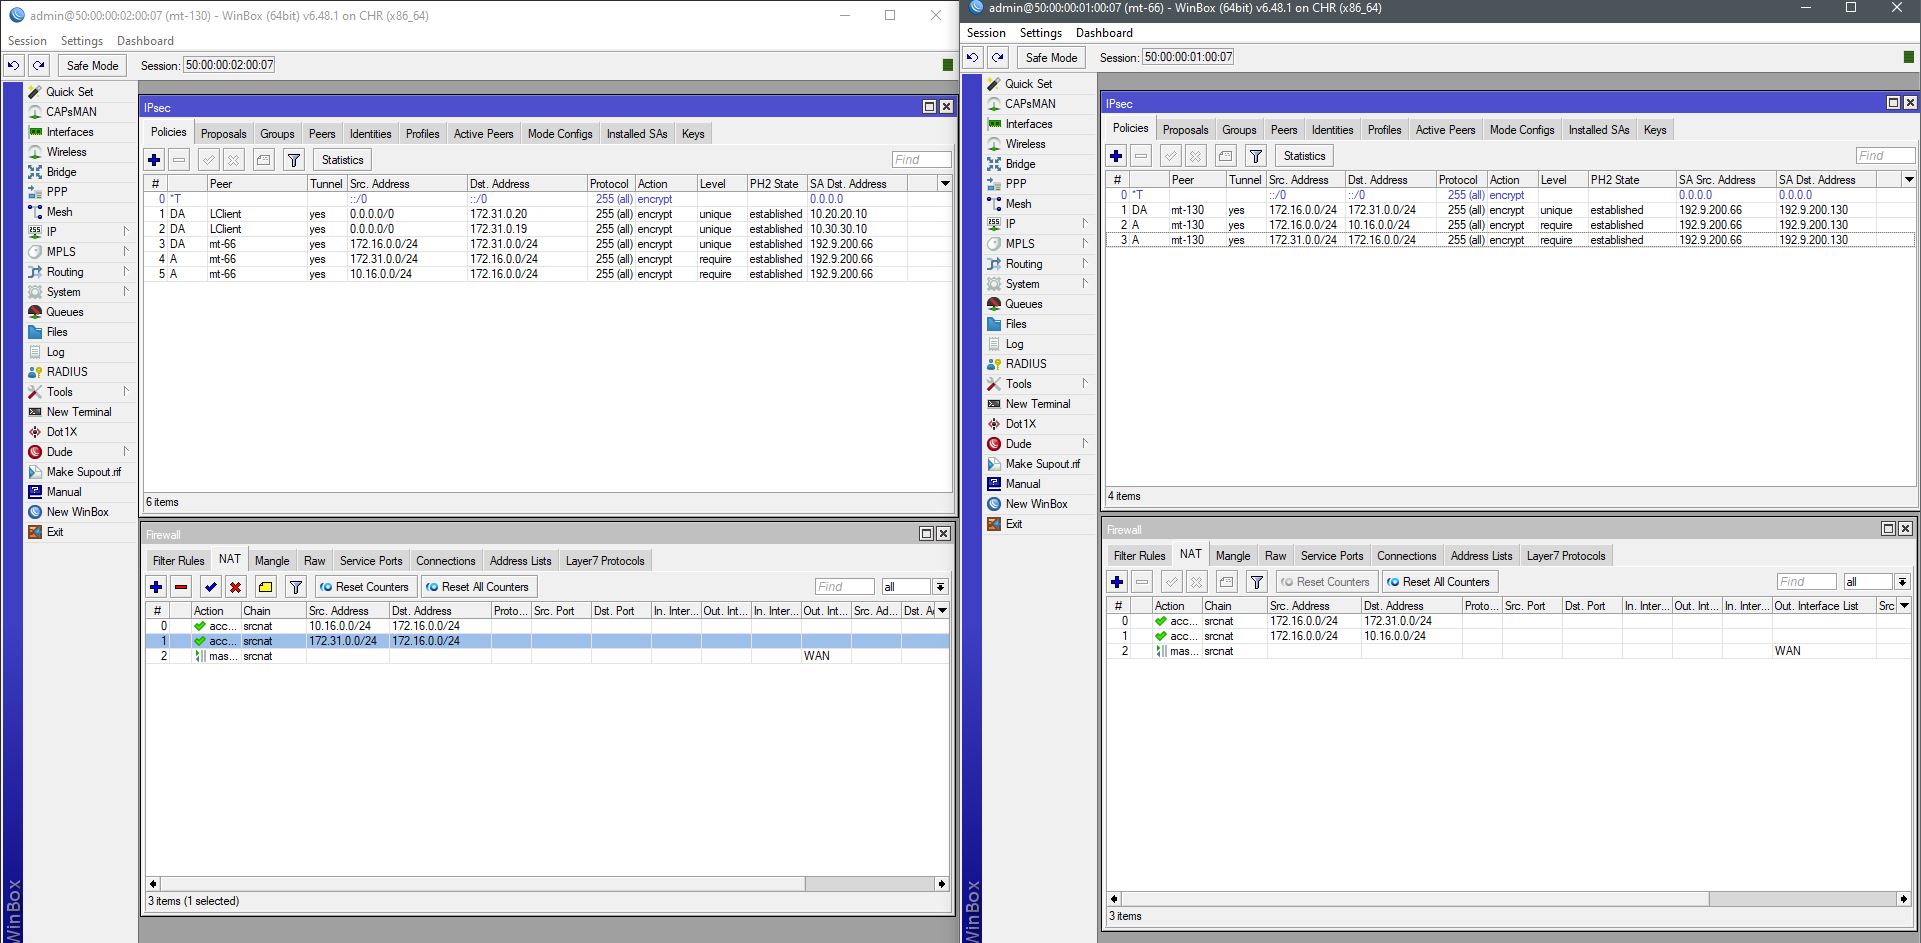
Task: Click Reset All Counters in mt-130 Firewall
Action: pos(478,587)
